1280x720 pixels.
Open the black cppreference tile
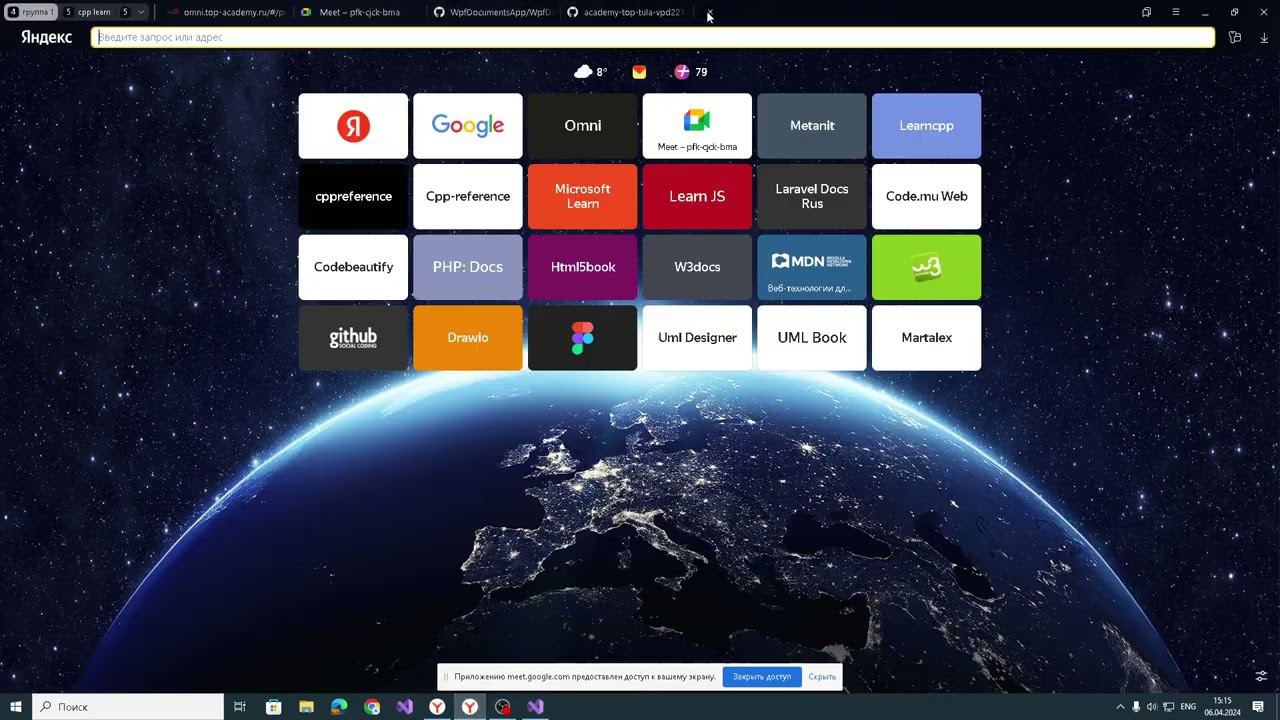click(x=353, y=197)
